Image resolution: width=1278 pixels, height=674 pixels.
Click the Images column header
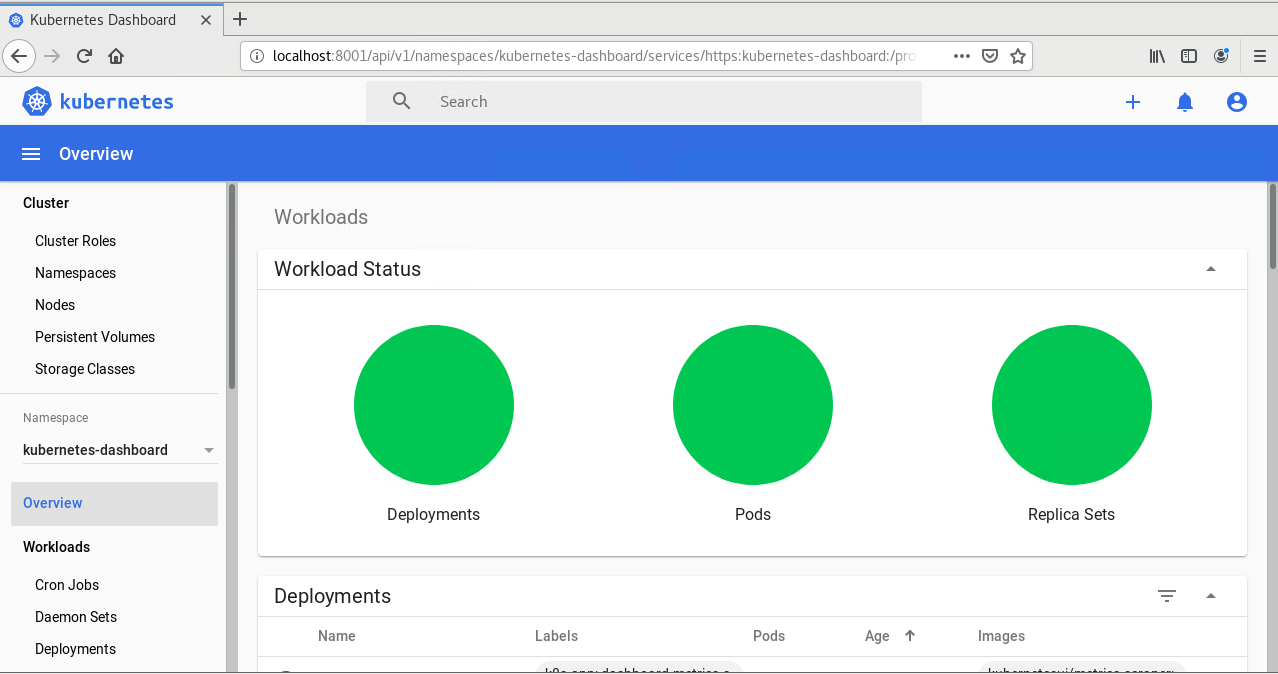click(1001, 636)
